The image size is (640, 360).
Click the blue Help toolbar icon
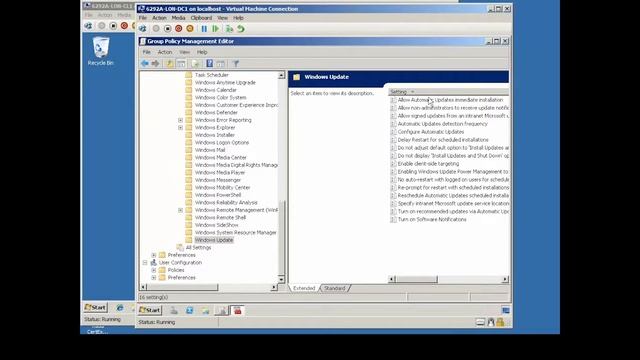[x=209, y=64]
